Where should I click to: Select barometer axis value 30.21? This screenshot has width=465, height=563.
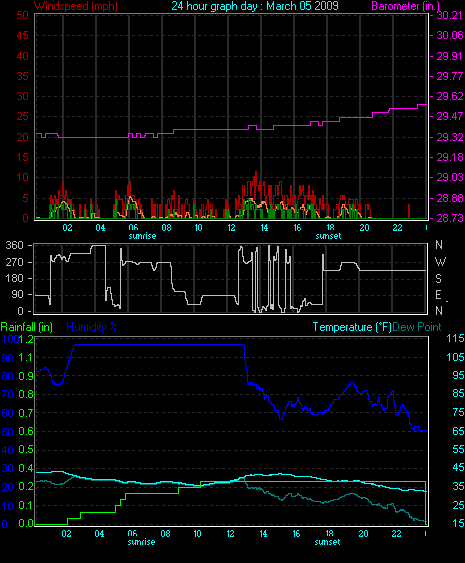pyautogui.click(x=449, y=15)
